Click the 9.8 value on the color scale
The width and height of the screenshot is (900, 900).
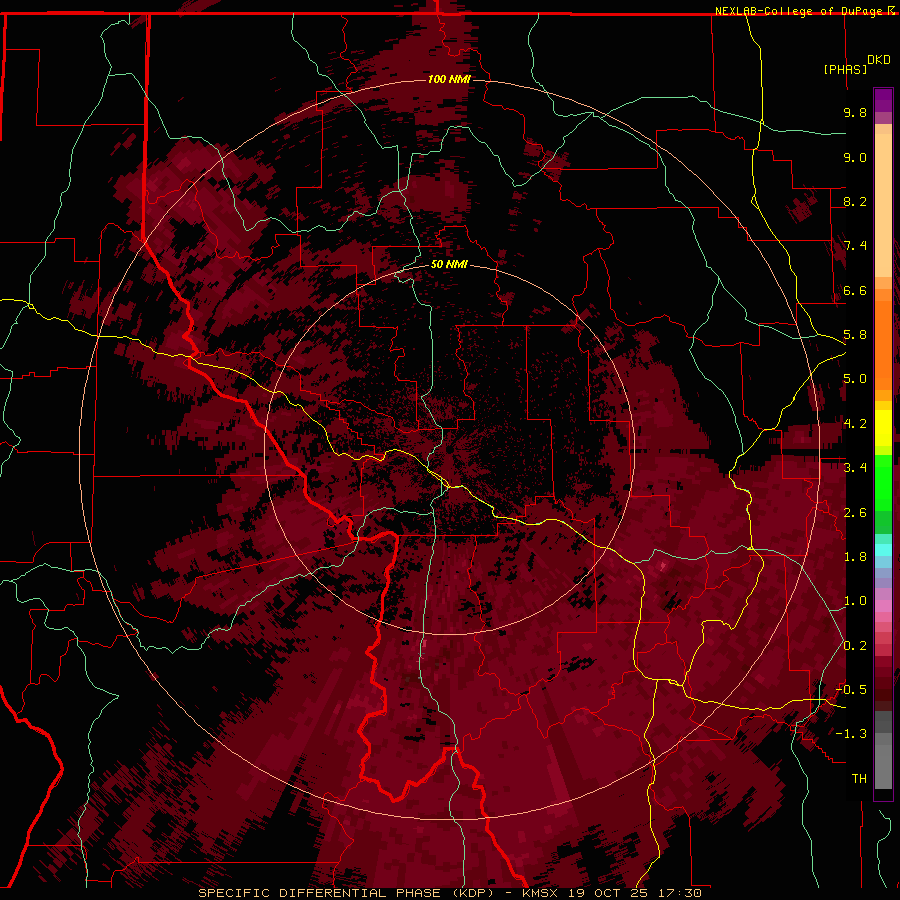click(x=855, y=112)
